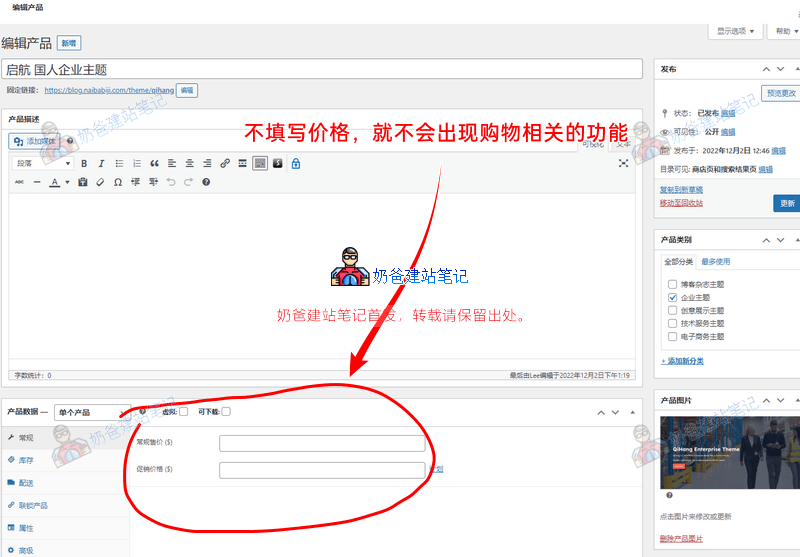
Task: Move the product image panel up
Action: [x=766, y=400]
